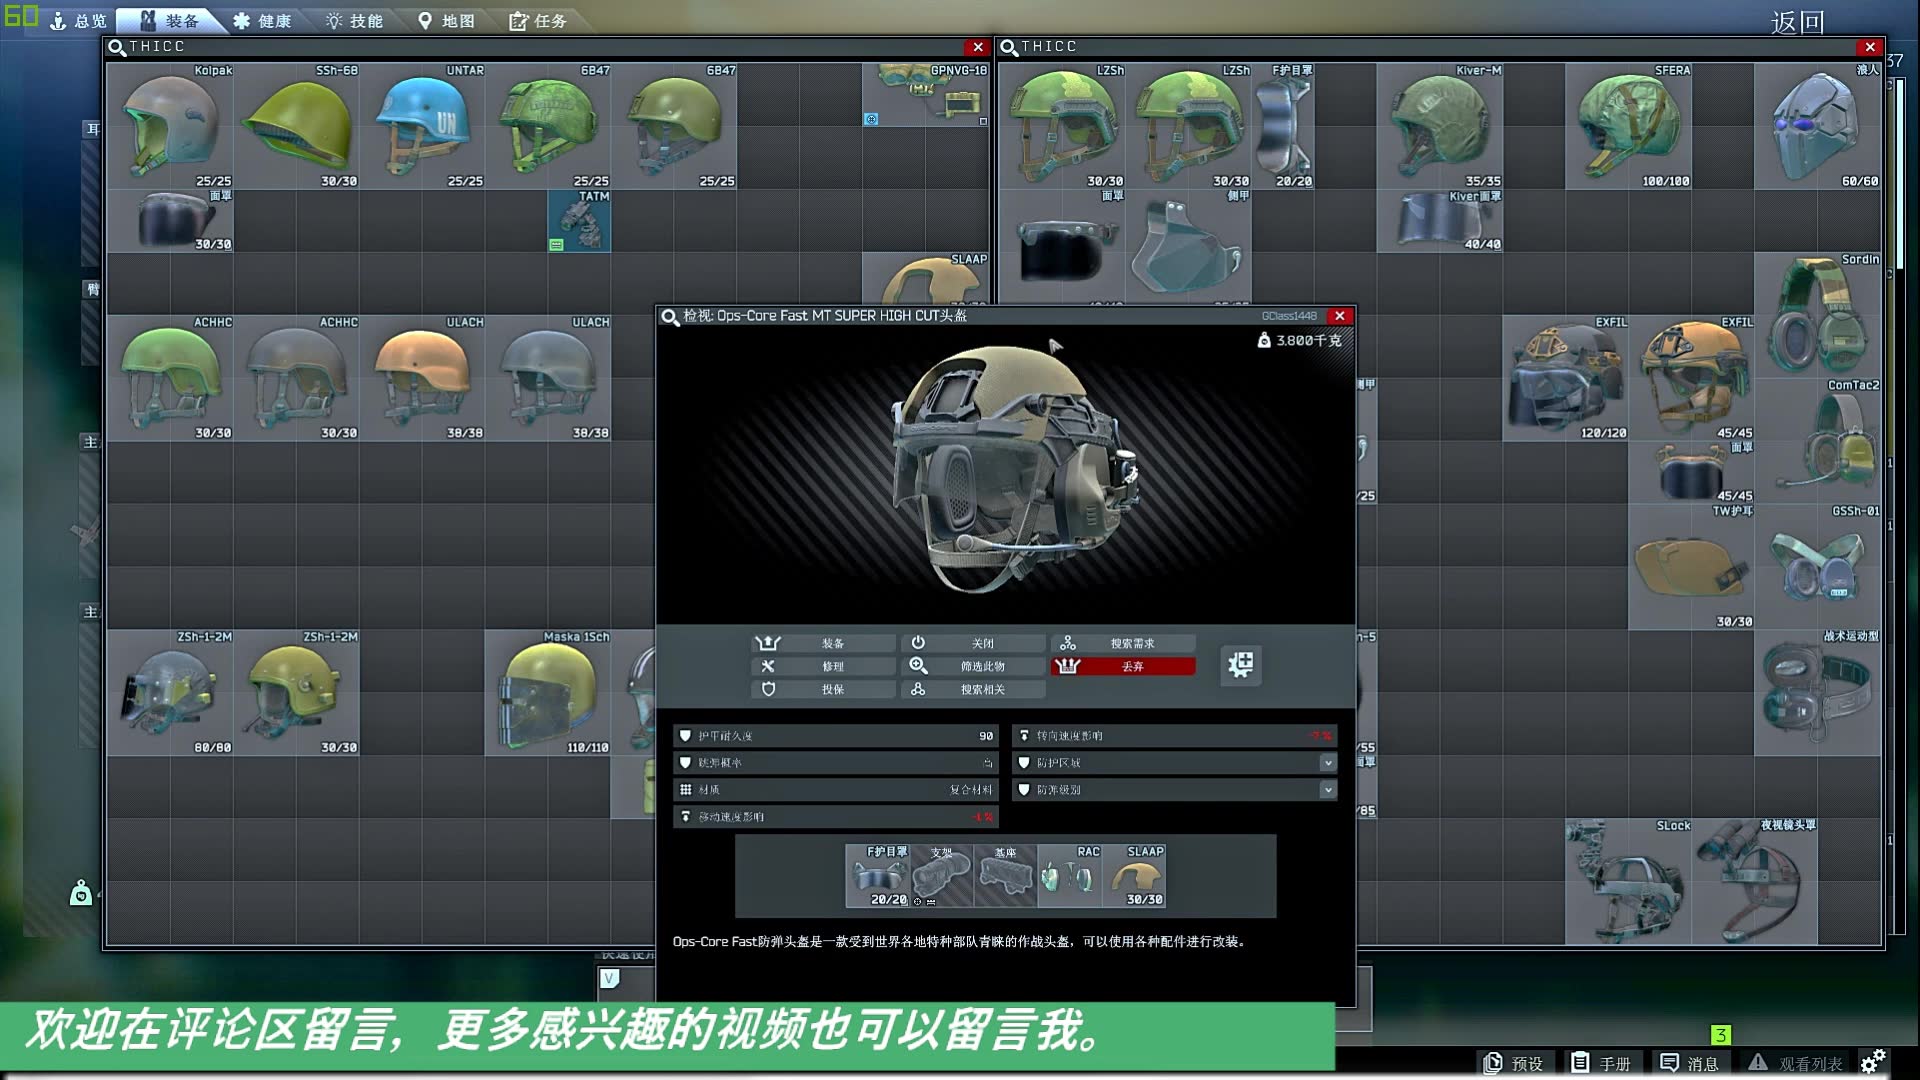
Task: Close the left THICC container window
Action: coord(977,47)
